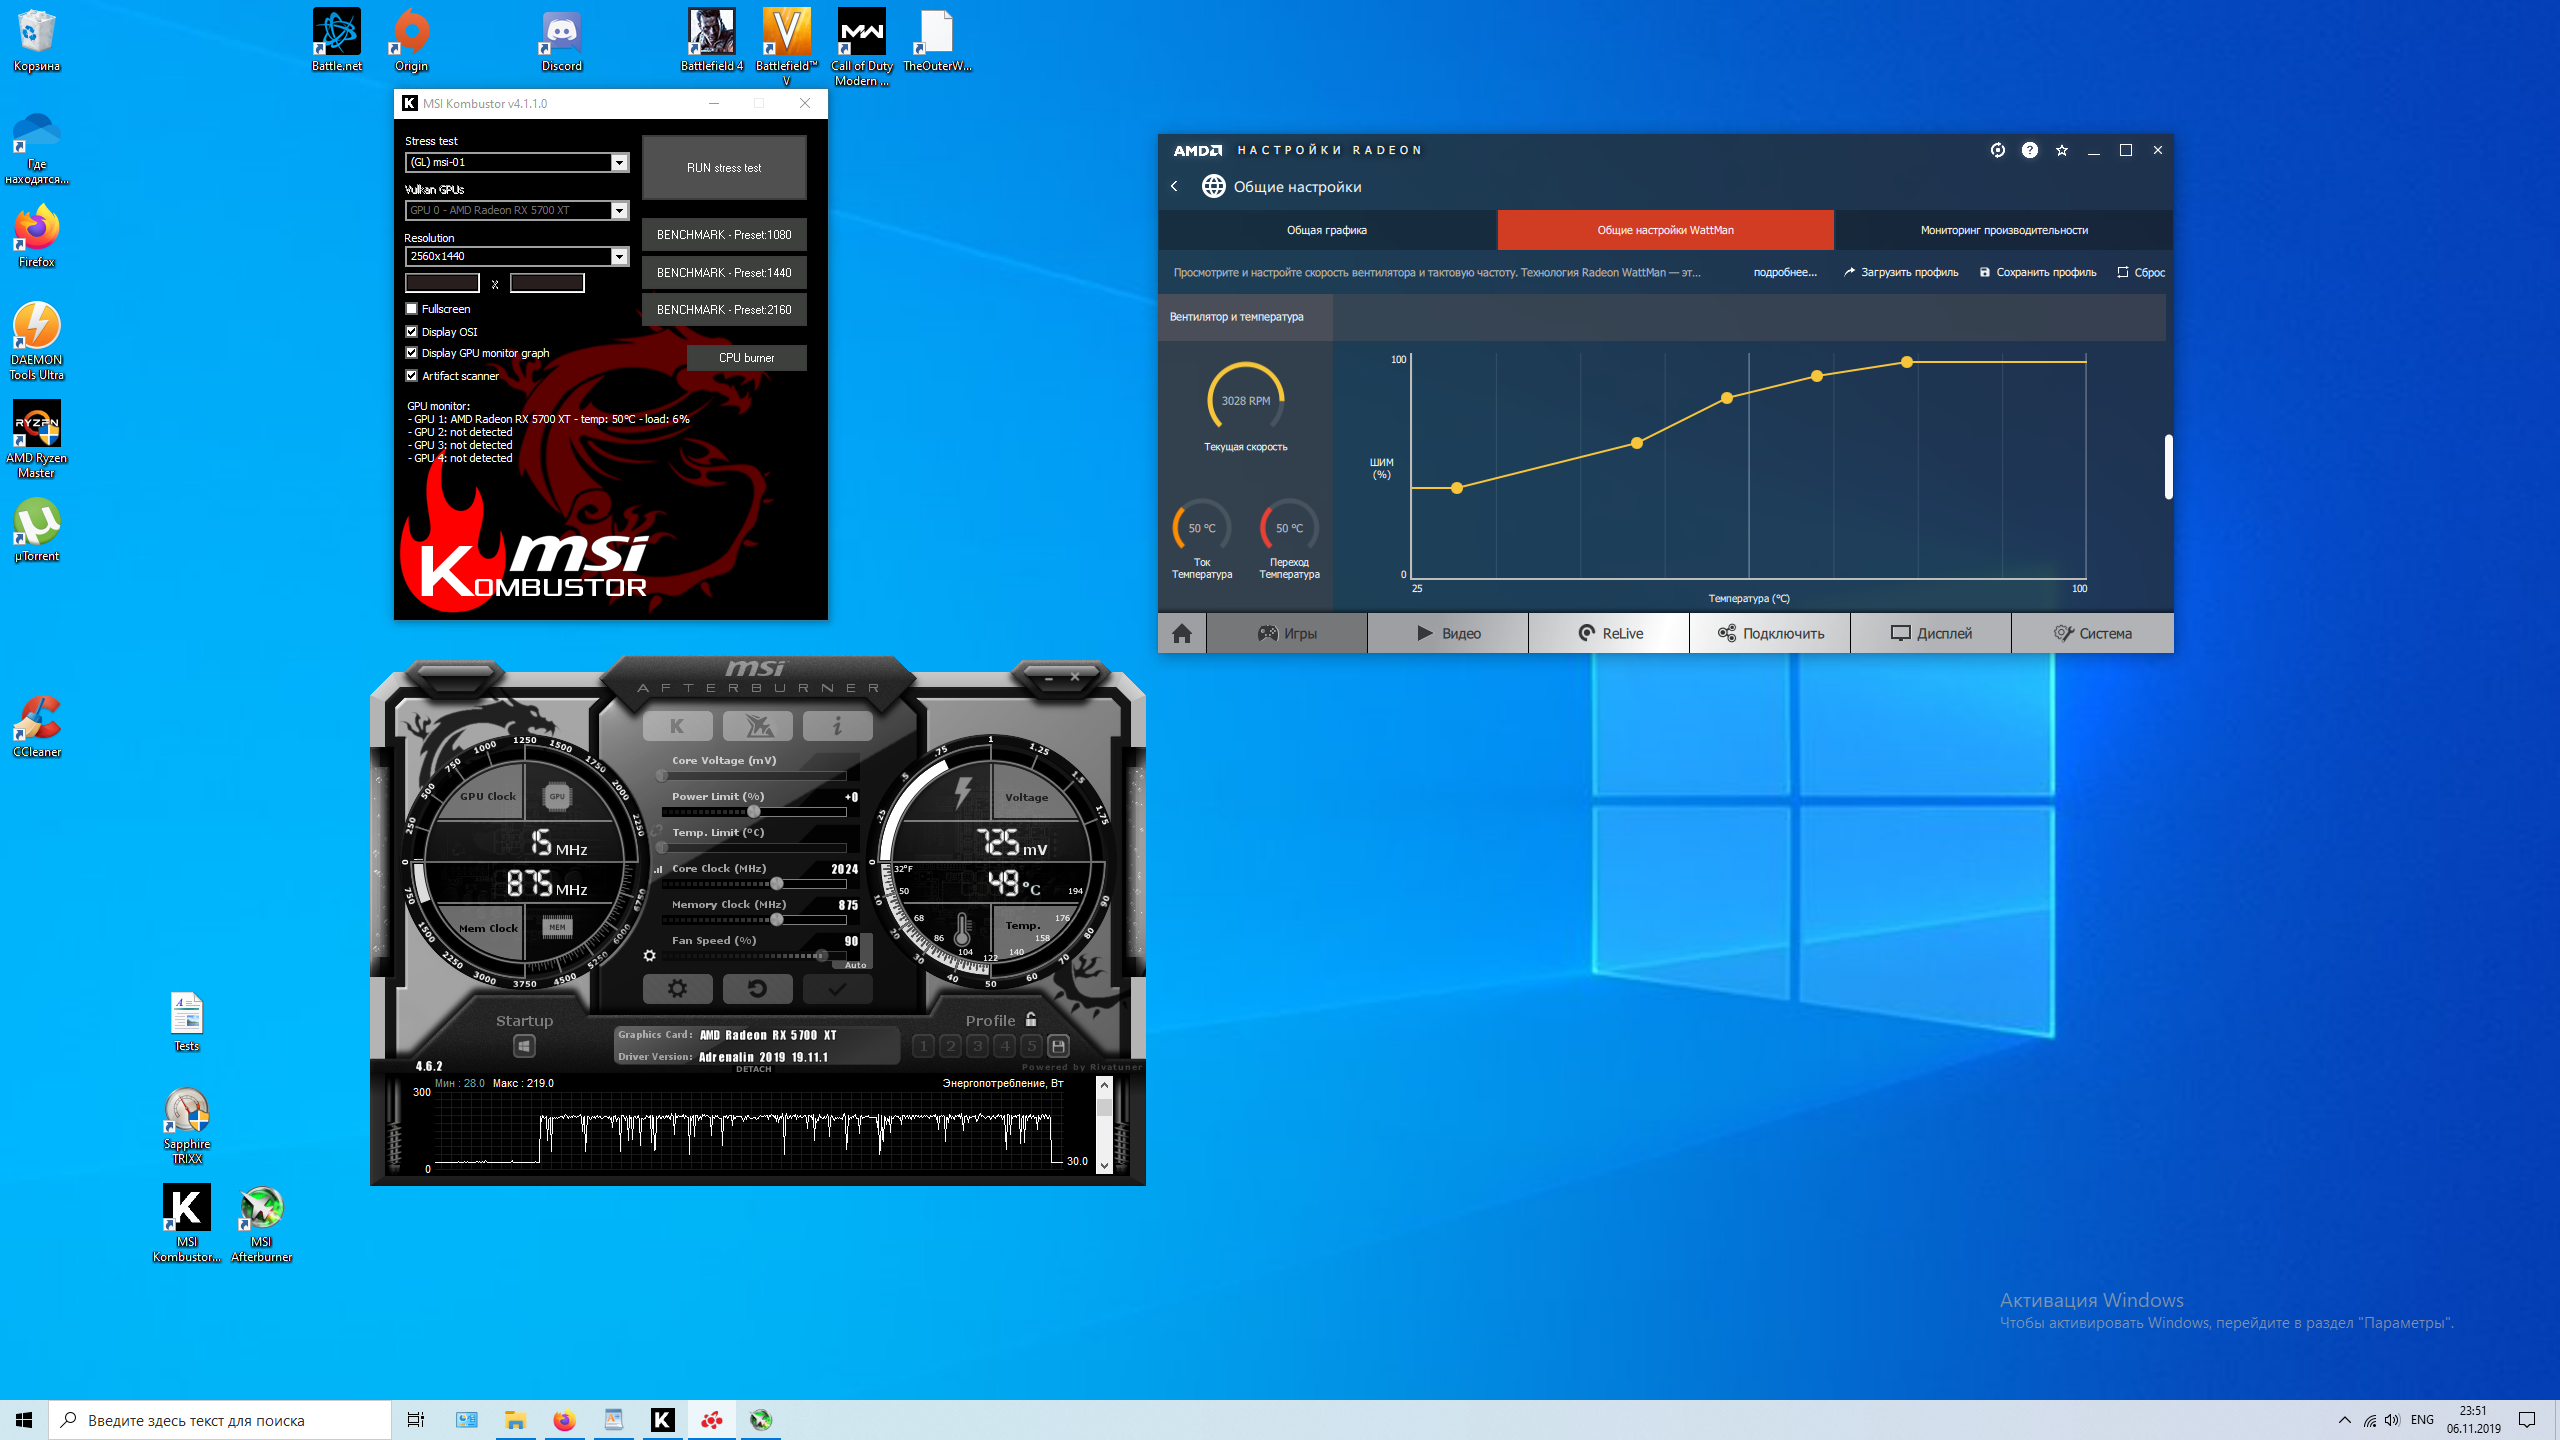Open Afterburner settings gear button

(x=677, y=988)
